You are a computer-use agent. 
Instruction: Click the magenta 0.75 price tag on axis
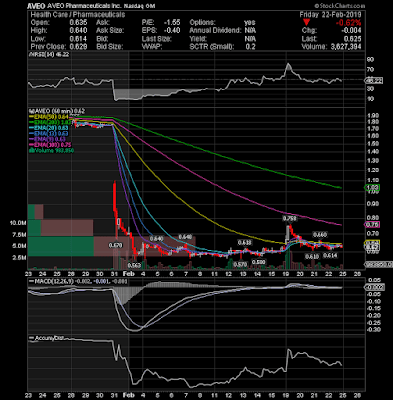point(372,225)
